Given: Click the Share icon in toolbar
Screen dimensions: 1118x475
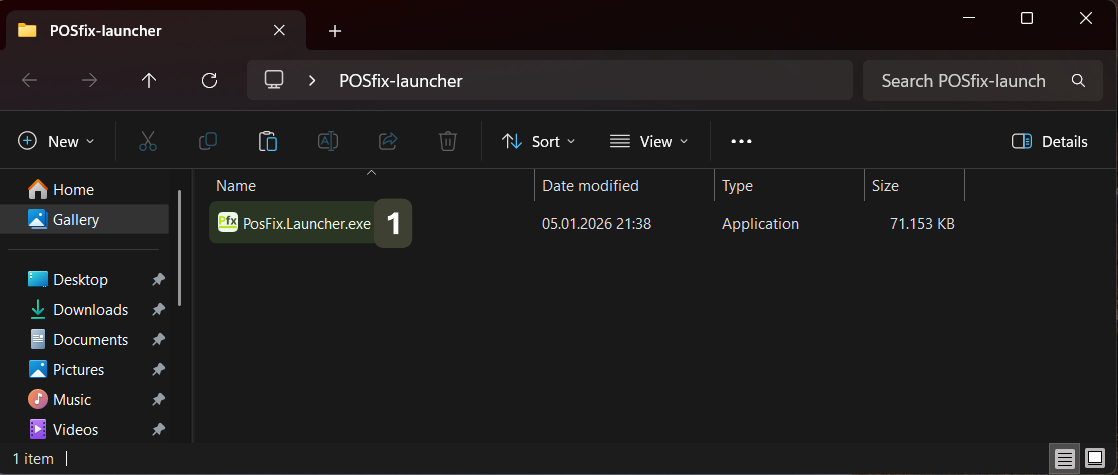Looking at the screenshot, I should pyautogui.click(x=388, y=141).
